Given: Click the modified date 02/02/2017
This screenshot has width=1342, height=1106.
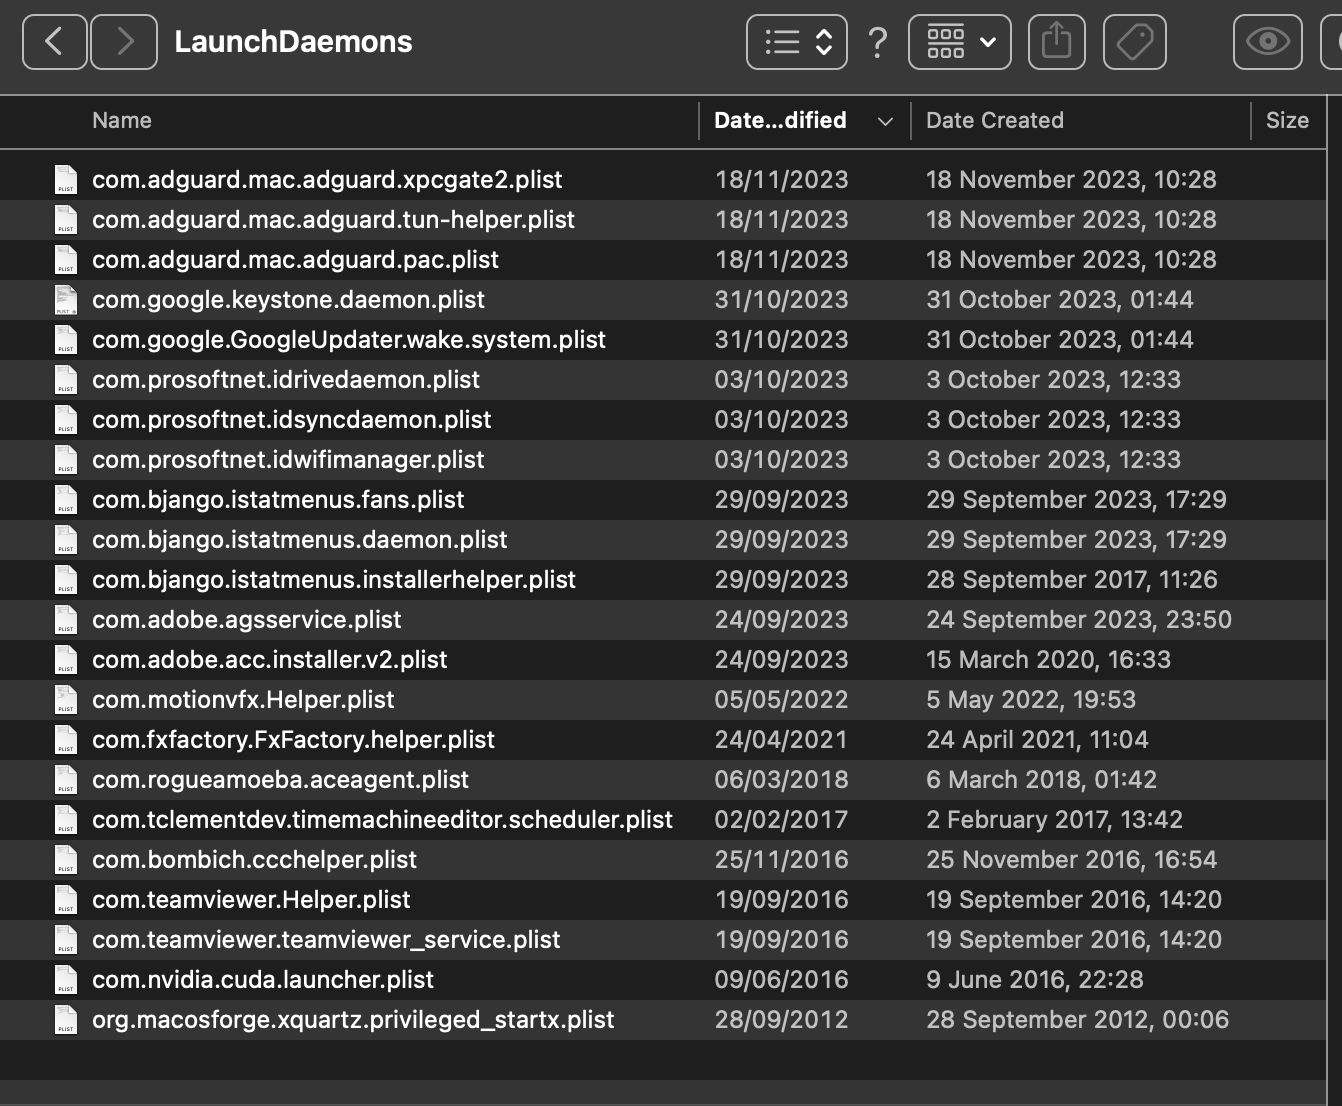Looking at the screenshot, I should pos(781,820).
